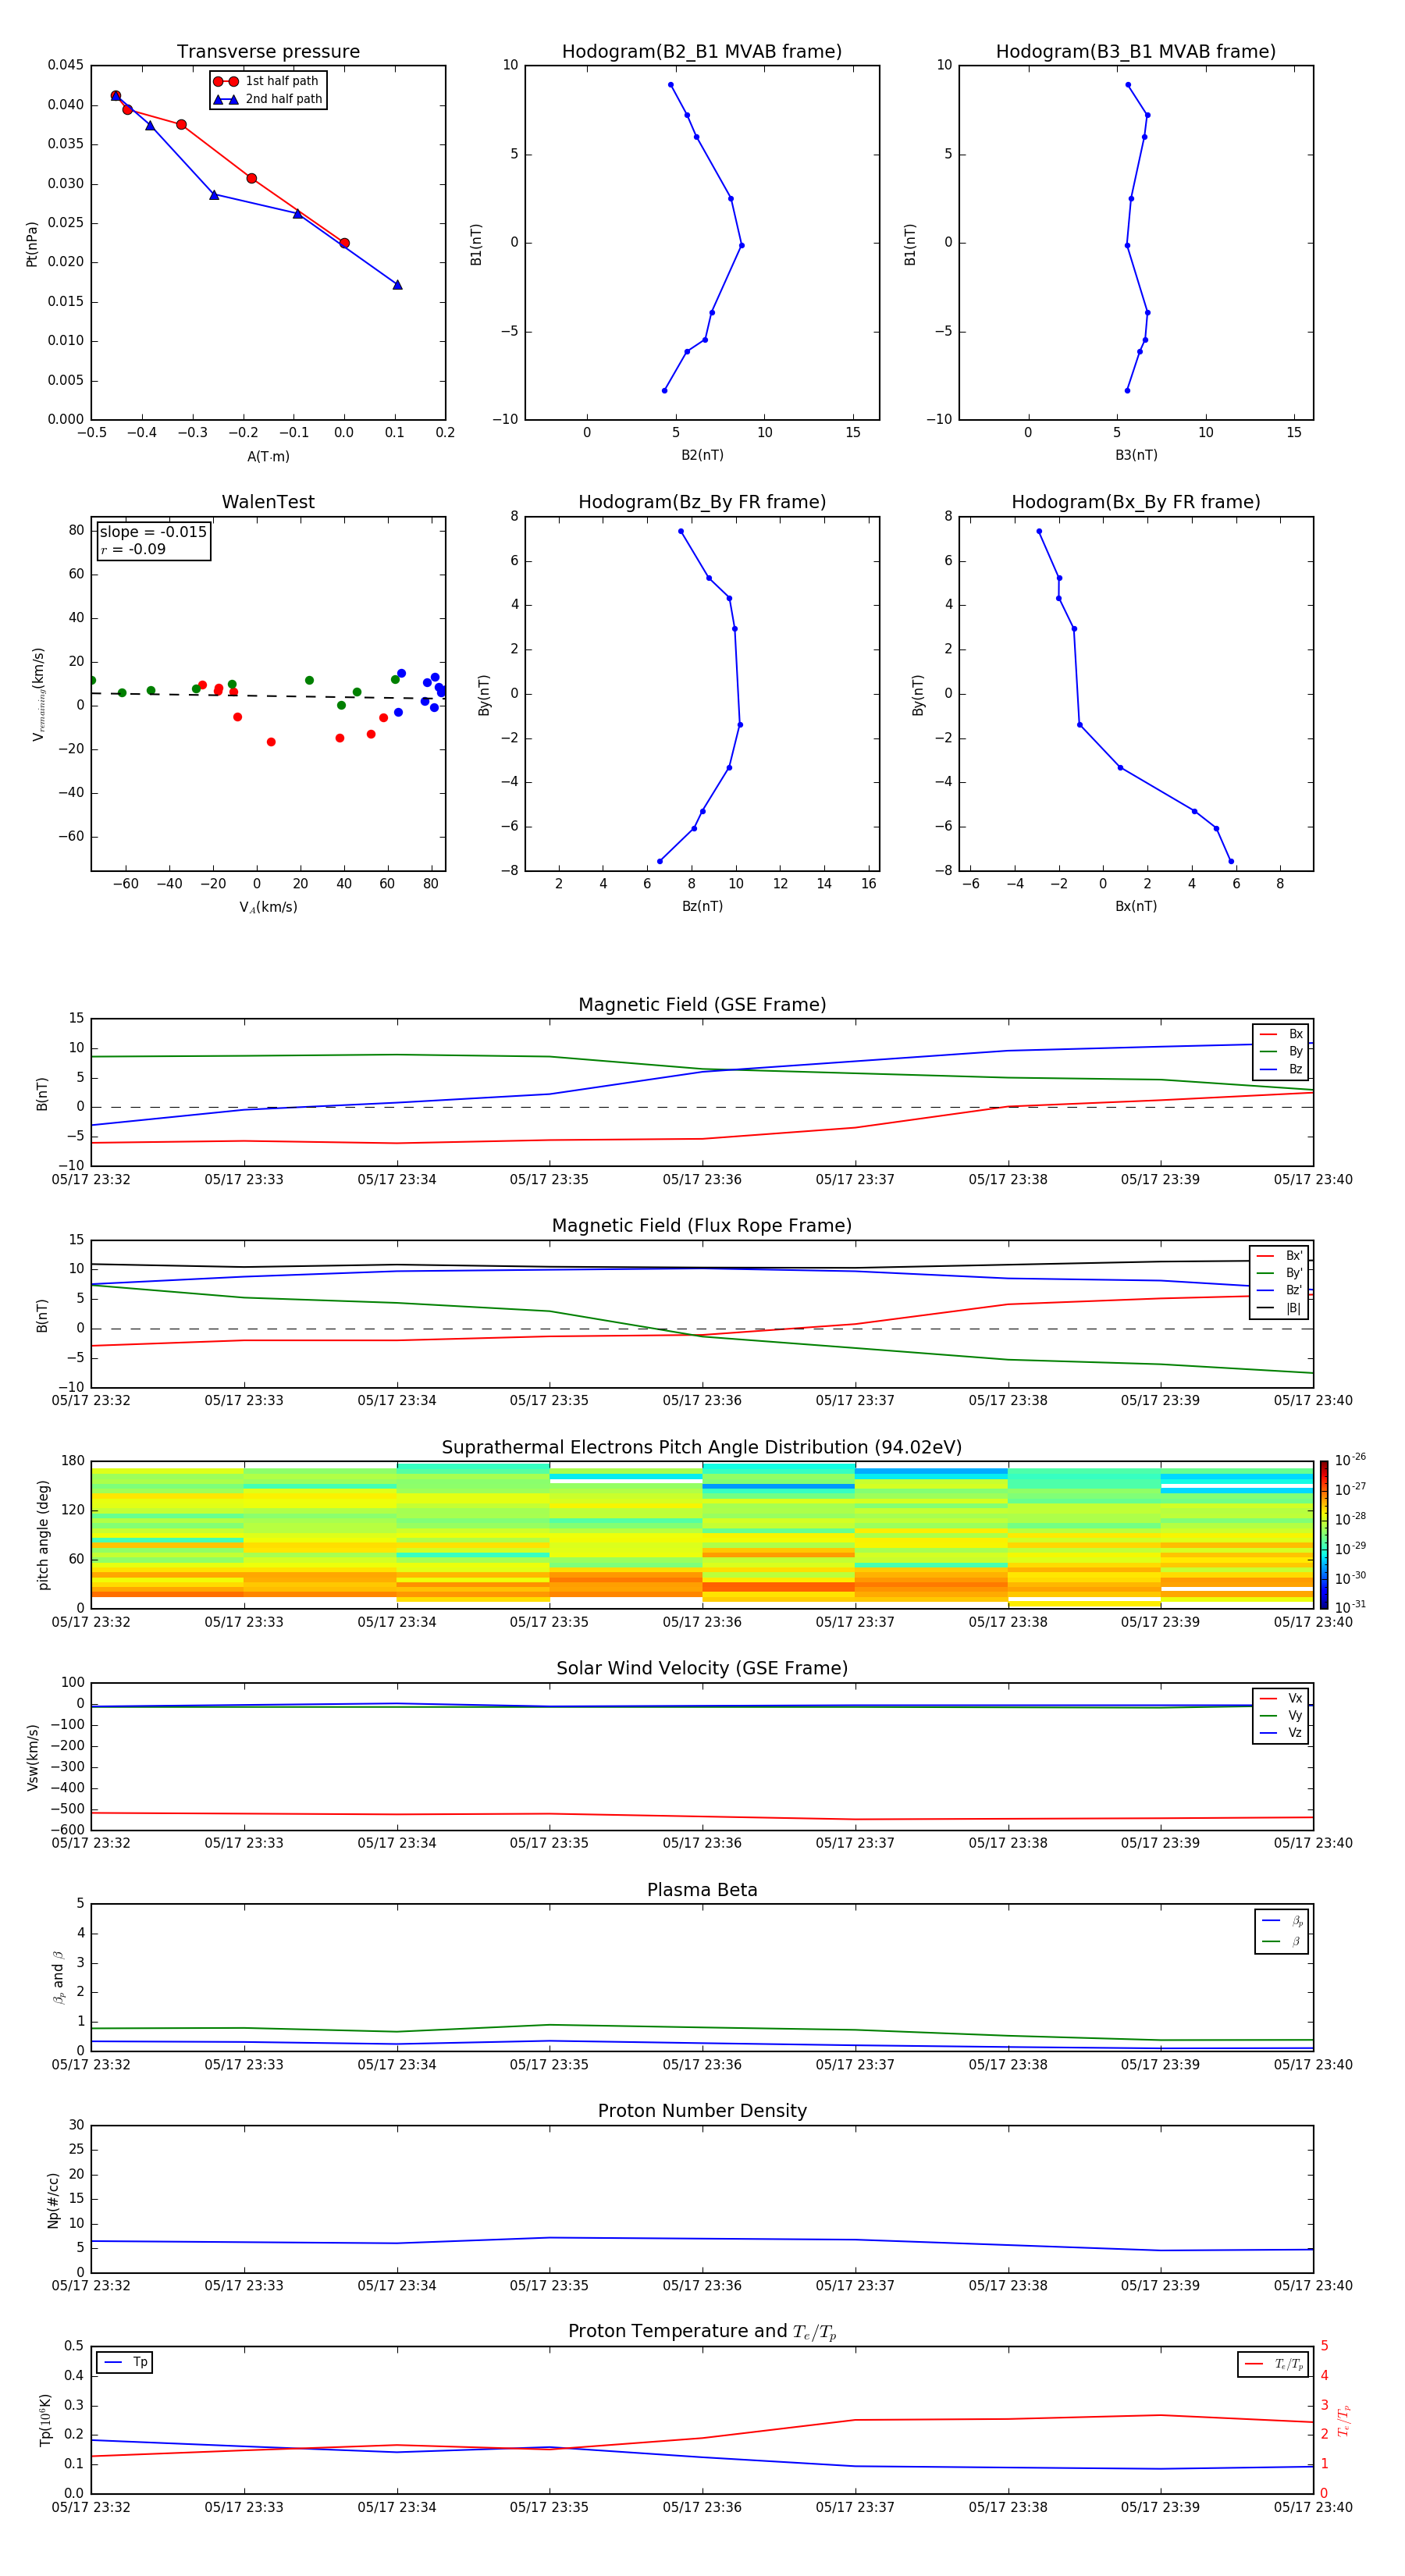Select the "2nd half path" legend entry
The height and width of the screenshot is (2576, 1405).
pos(267,99)
